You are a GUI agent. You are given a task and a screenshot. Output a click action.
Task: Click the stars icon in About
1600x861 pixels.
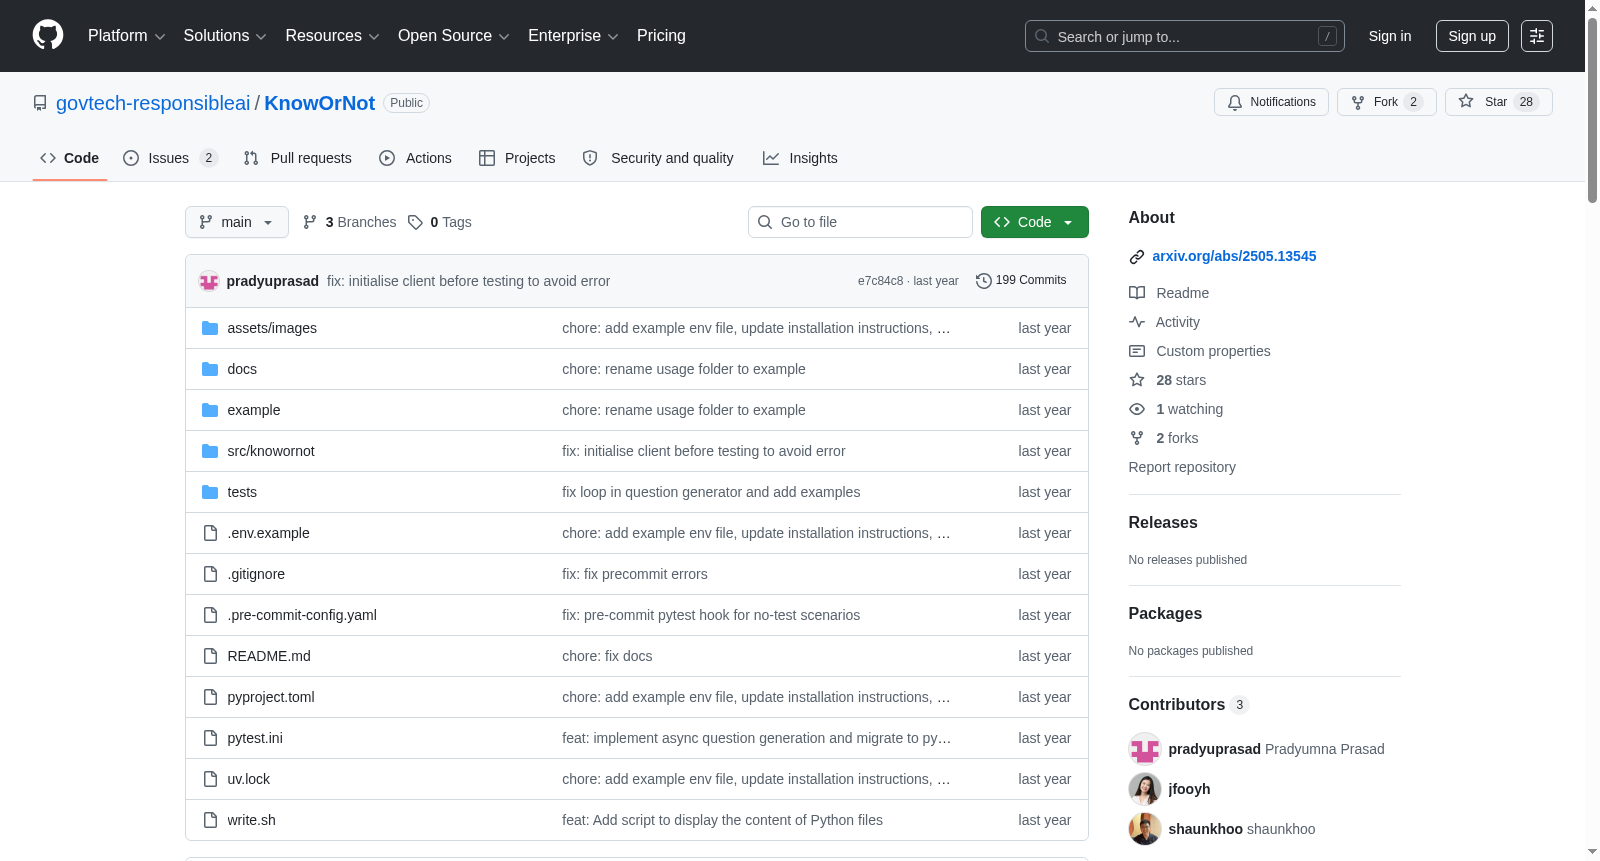click(1137, 380)
